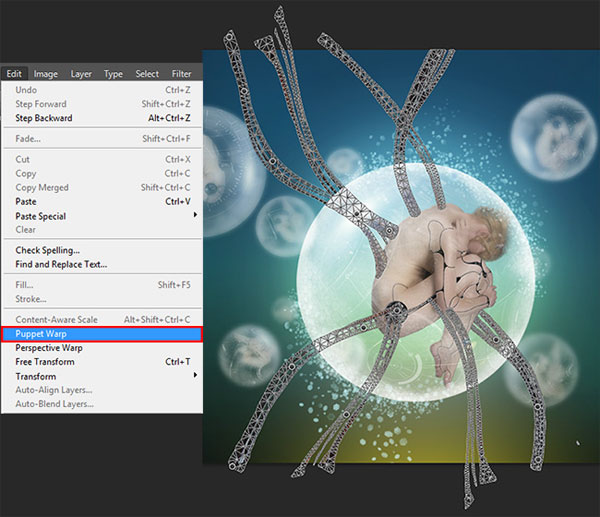Choose Undo from the Edit menu
Image resolution: width=600 pixels, height=517 pixels.
102,90
